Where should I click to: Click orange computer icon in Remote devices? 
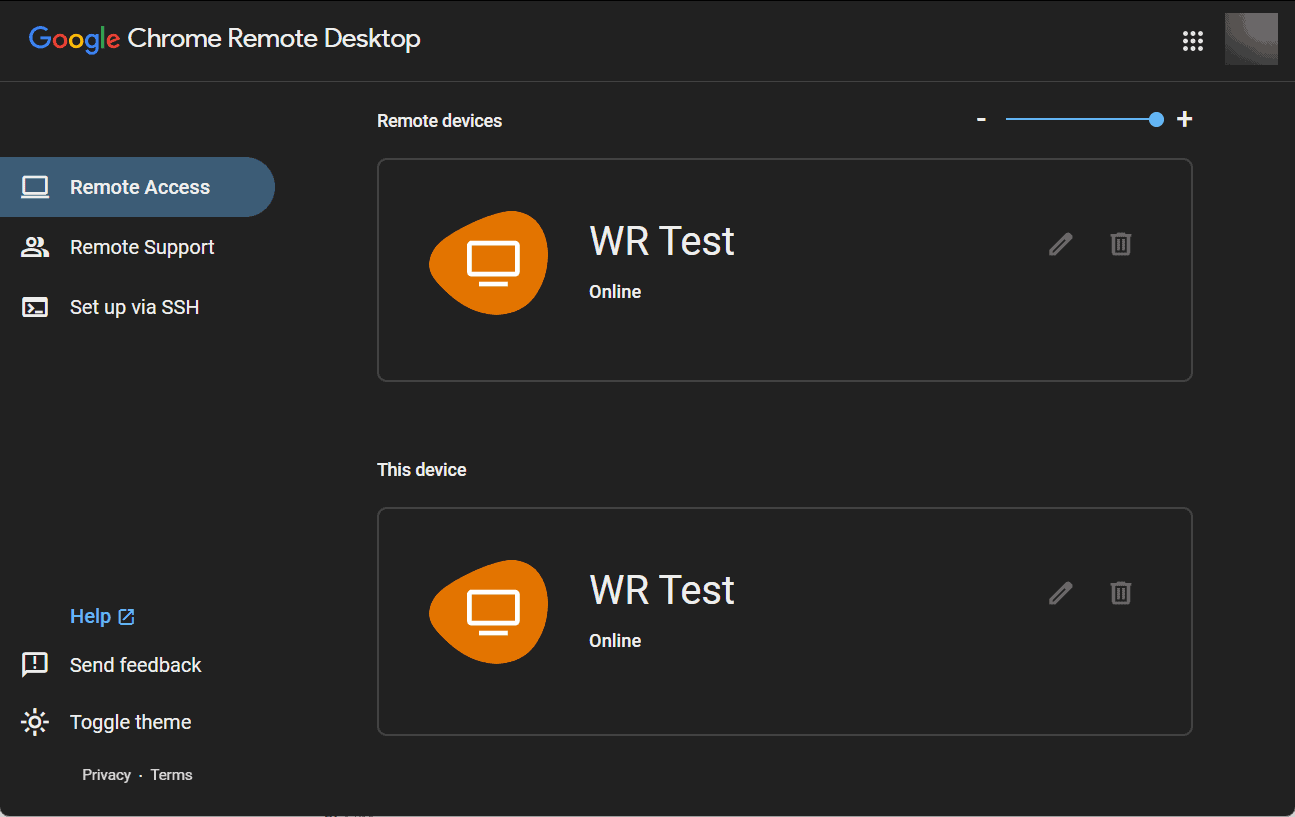(x=489, y=263)
